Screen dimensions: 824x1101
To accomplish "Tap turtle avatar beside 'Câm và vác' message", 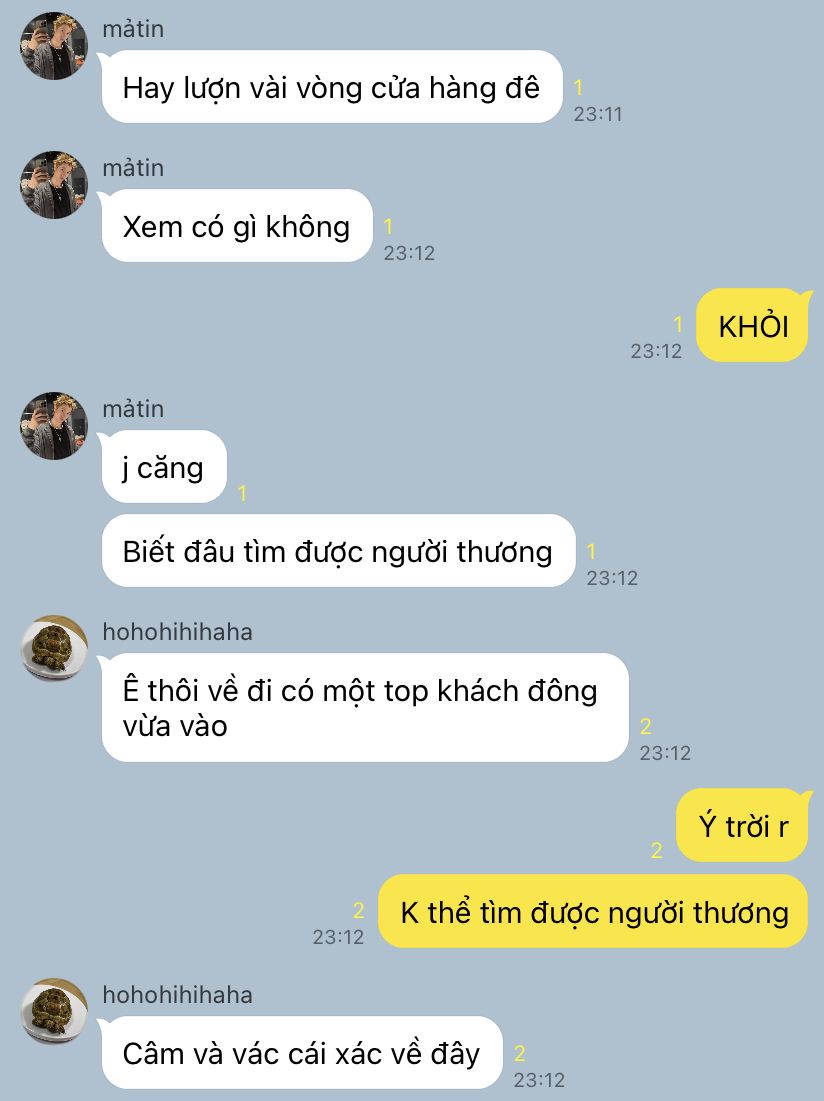I will [x=54, y=1012].
